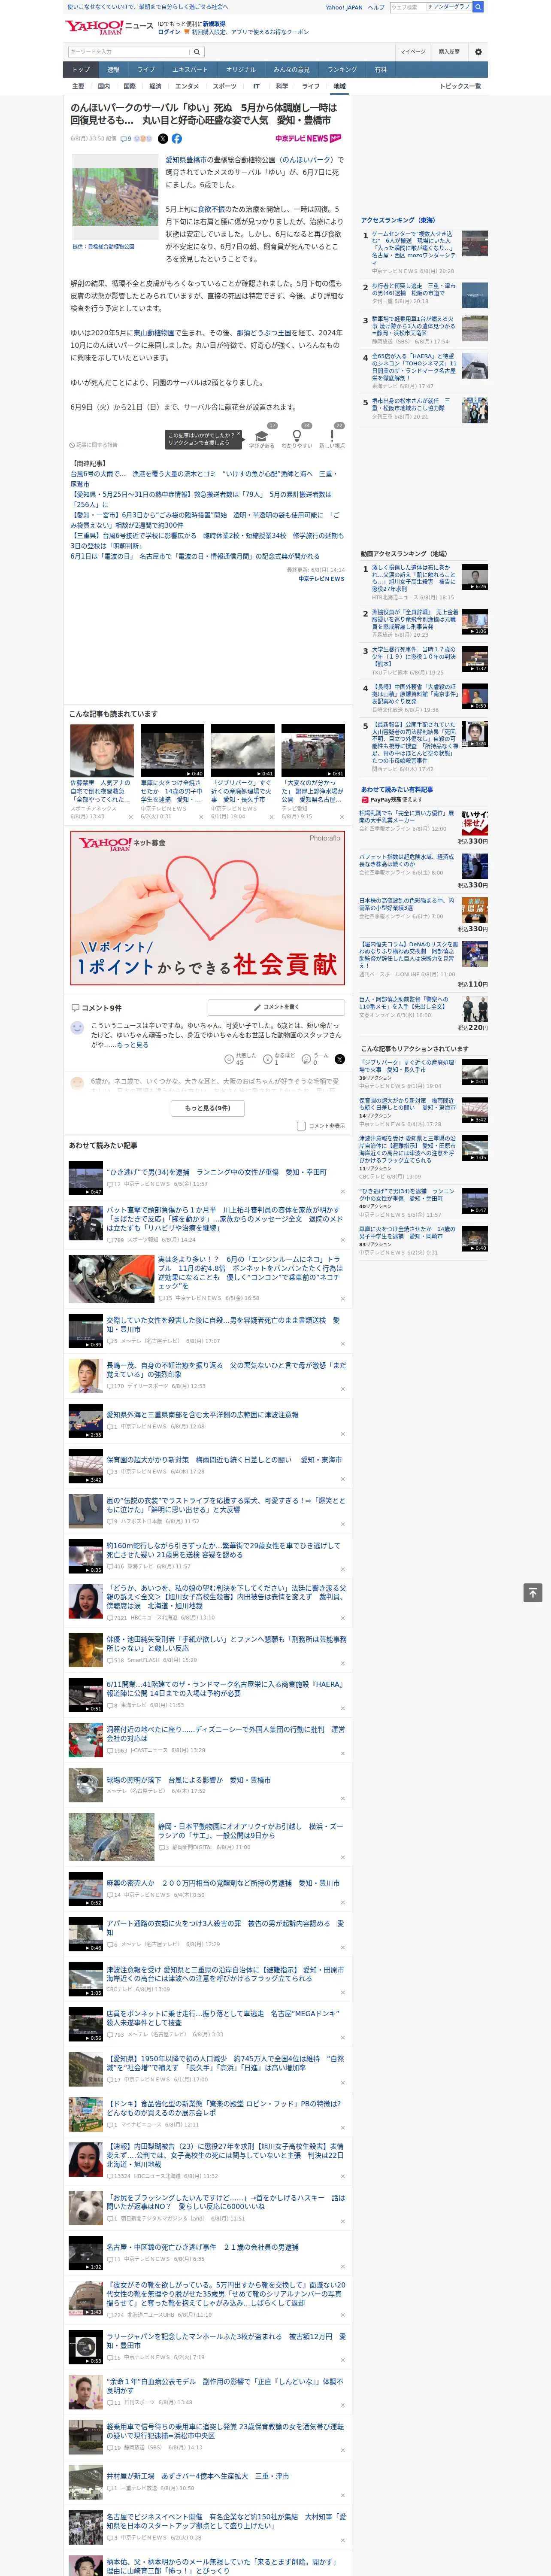Image resolution: width=551 pixels, height=2576 pixels.
Task: Open video ranking item 1 thumbnail
Action: [x=475, y=577]
